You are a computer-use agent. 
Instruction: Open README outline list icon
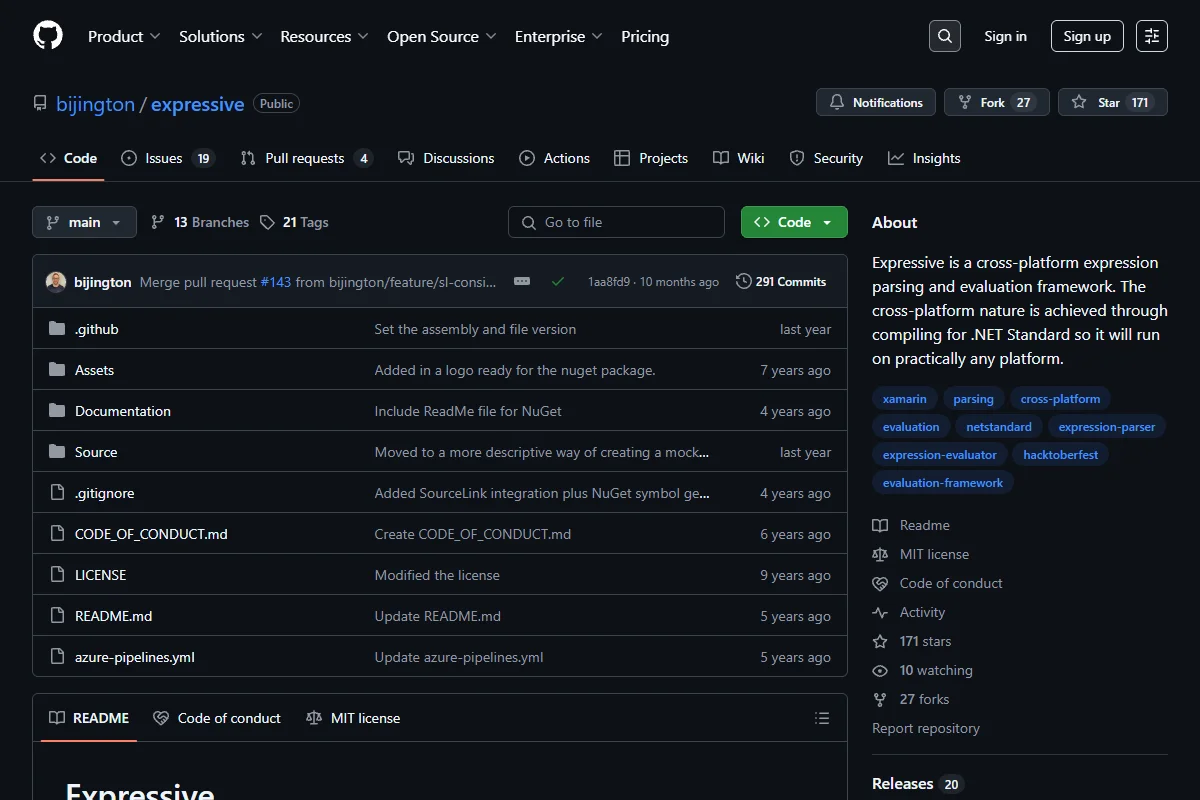[822, 718]
